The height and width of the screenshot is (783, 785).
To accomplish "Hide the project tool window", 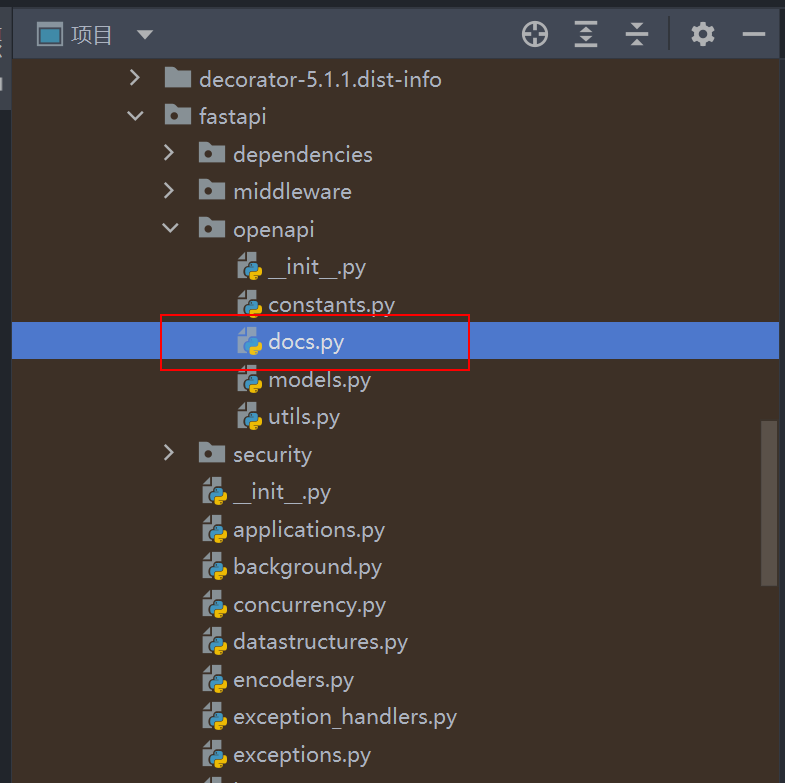I will pos(753,35).
